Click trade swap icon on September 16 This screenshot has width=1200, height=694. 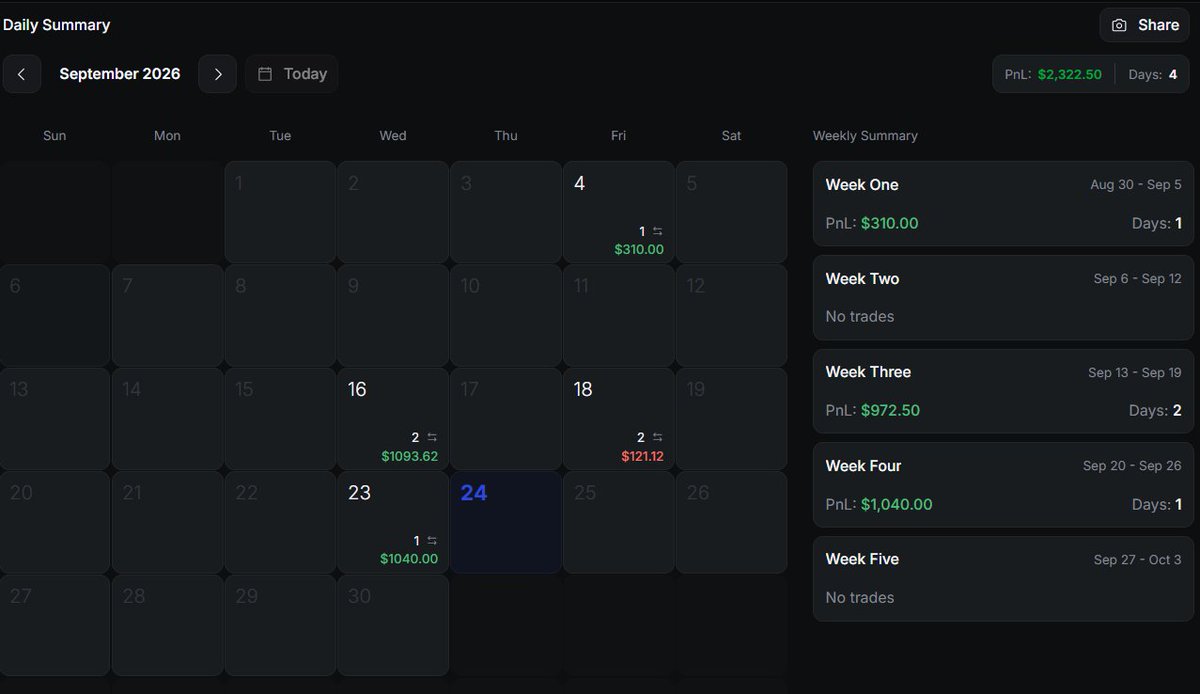432,437
